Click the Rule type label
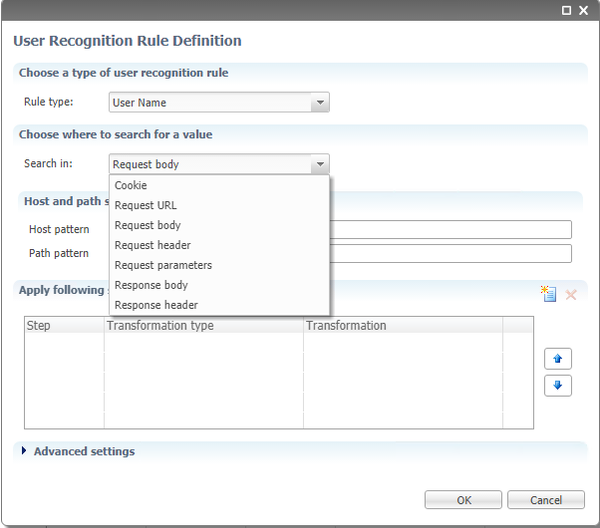 point(49,102)
